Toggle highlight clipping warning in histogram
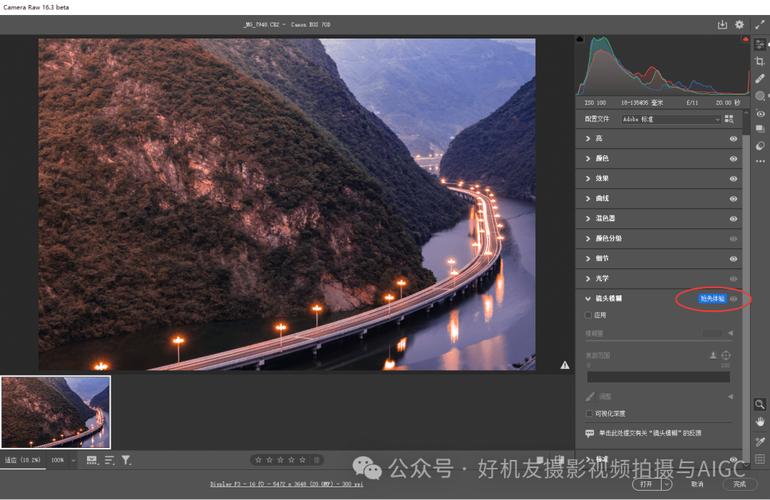 (745, 39)
